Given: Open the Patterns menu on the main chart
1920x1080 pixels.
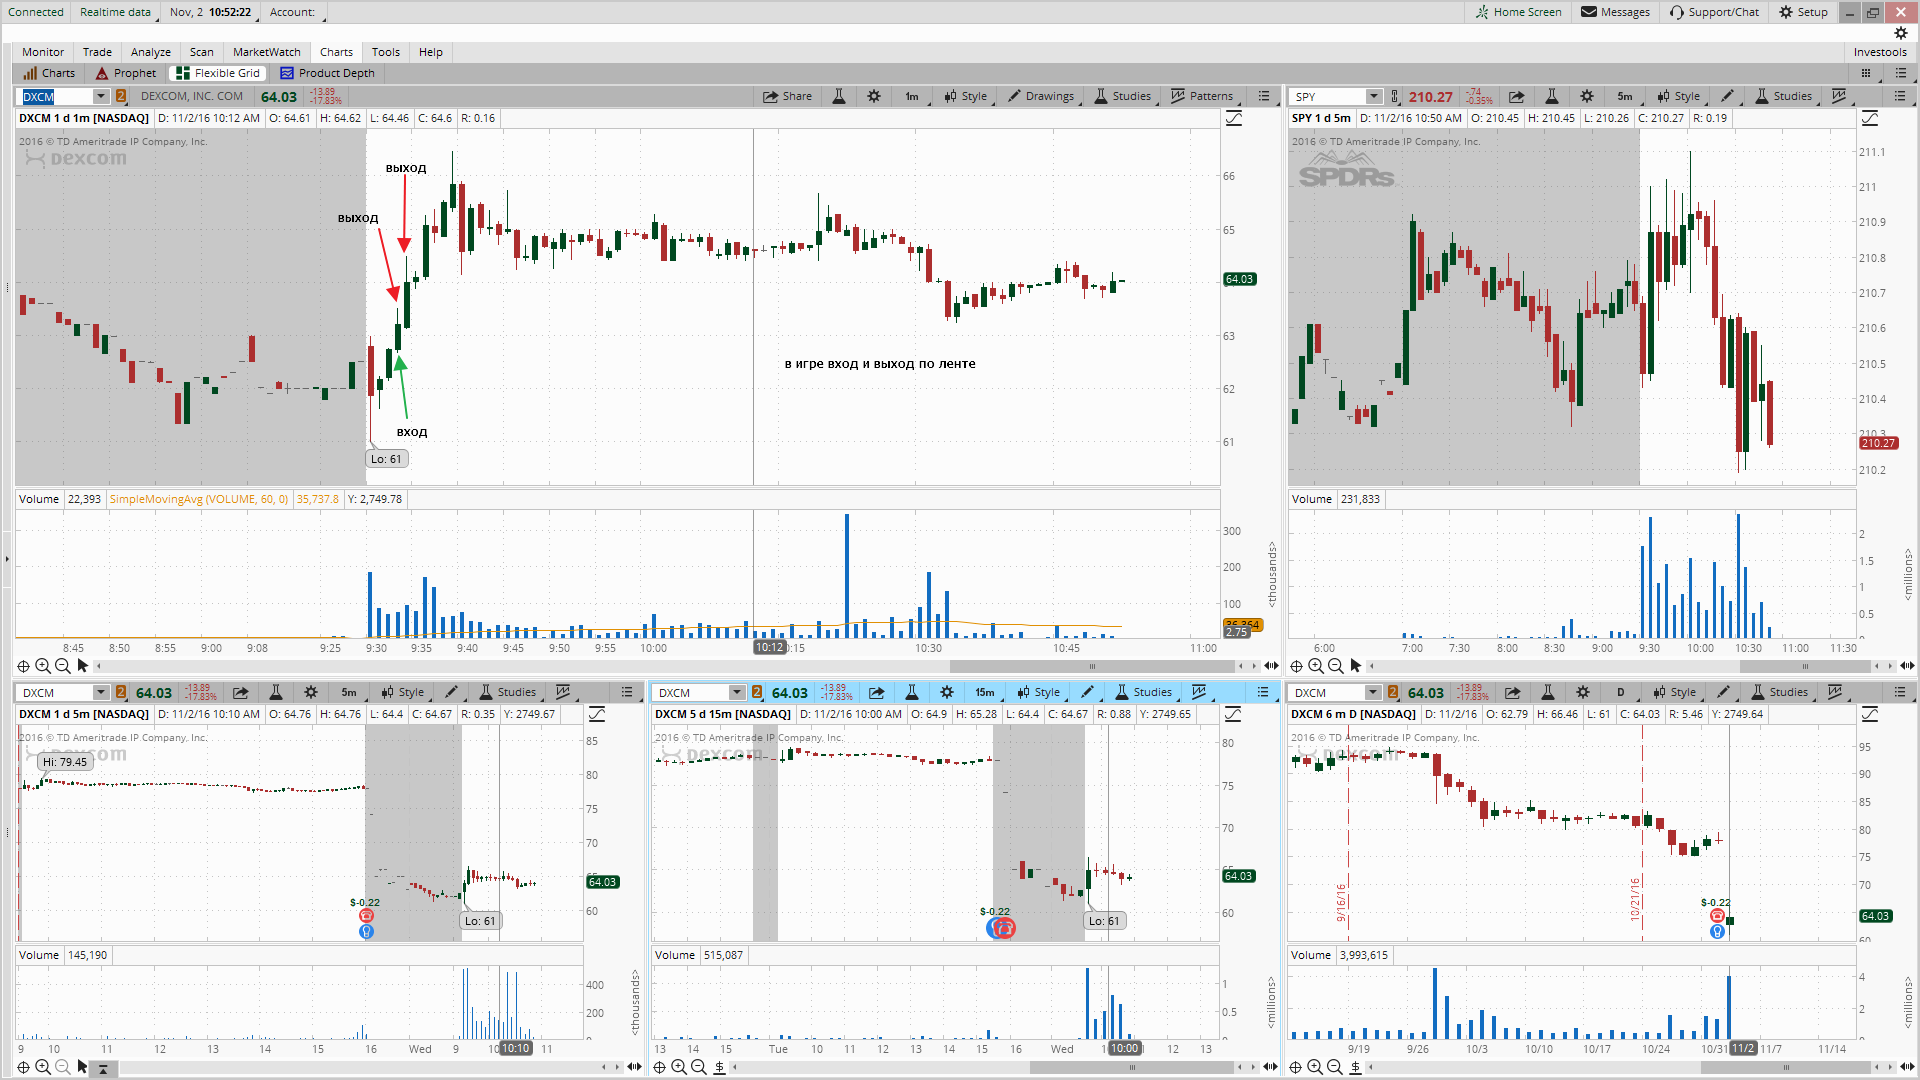Looking at the screenshot, I should point(1202,96).
